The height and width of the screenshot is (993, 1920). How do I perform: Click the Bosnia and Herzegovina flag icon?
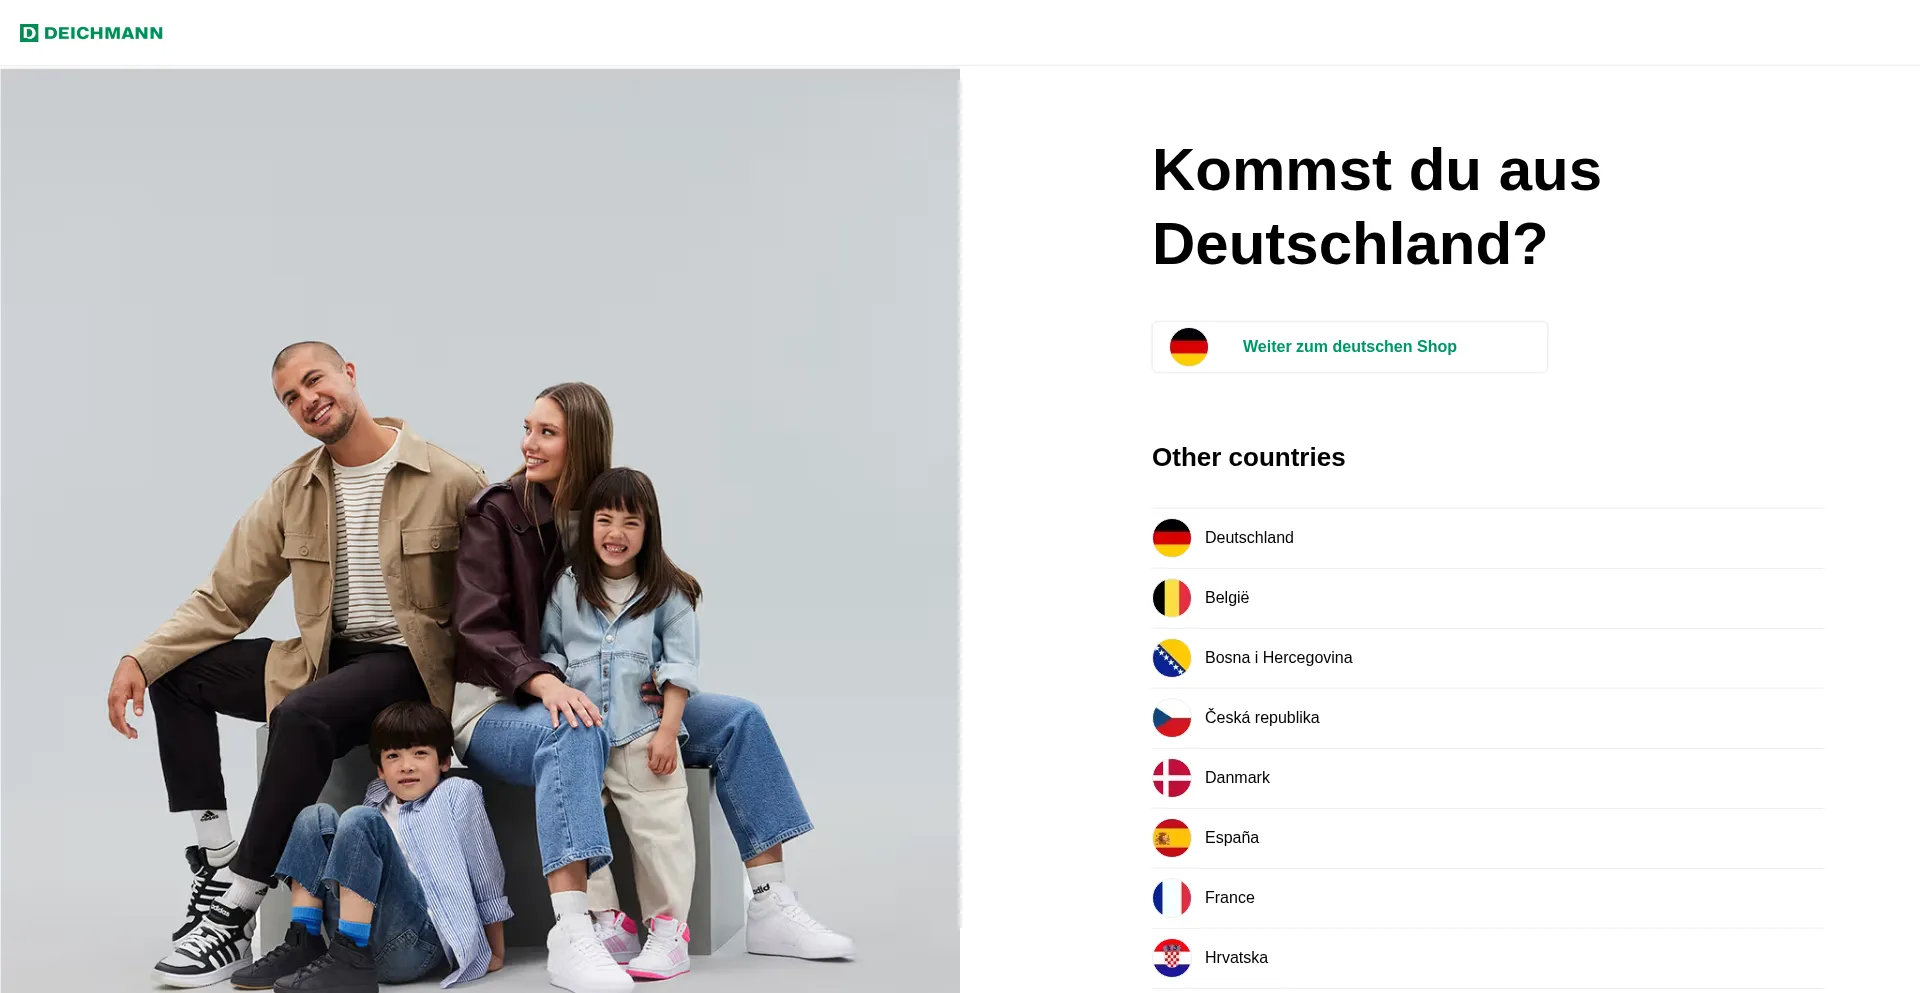coord(1172,658)
